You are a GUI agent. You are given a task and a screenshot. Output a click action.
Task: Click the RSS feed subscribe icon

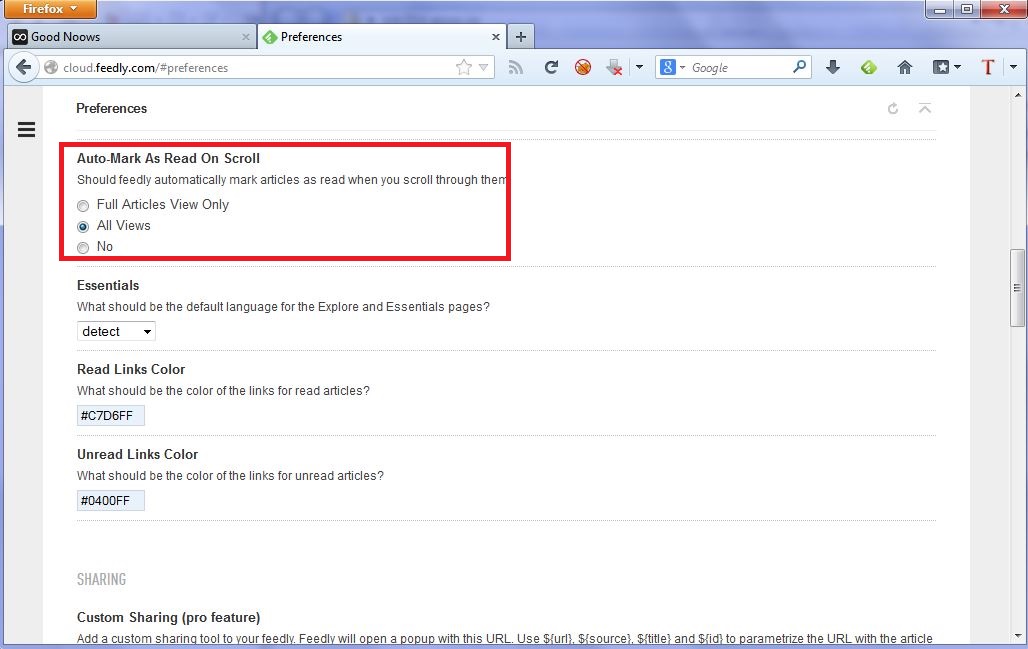(x=516, y=68)
